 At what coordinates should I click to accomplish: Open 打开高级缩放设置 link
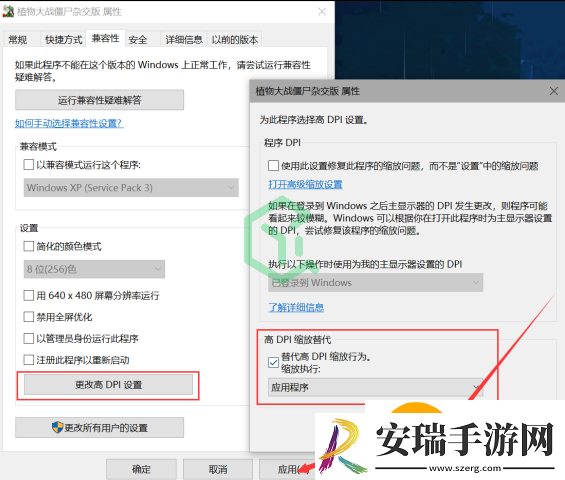[x=305, y=185]
